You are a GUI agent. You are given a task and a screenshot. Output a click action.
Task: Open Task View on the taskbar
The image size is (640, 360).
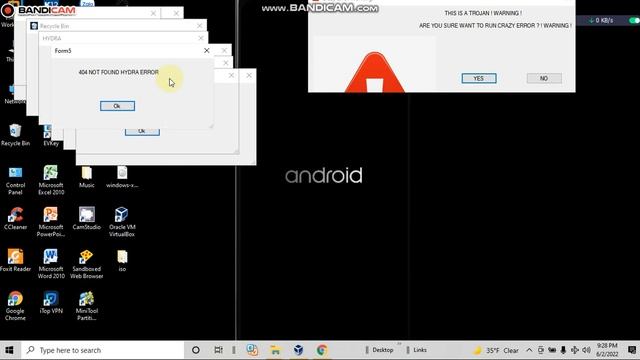click(x=218, y=350)
